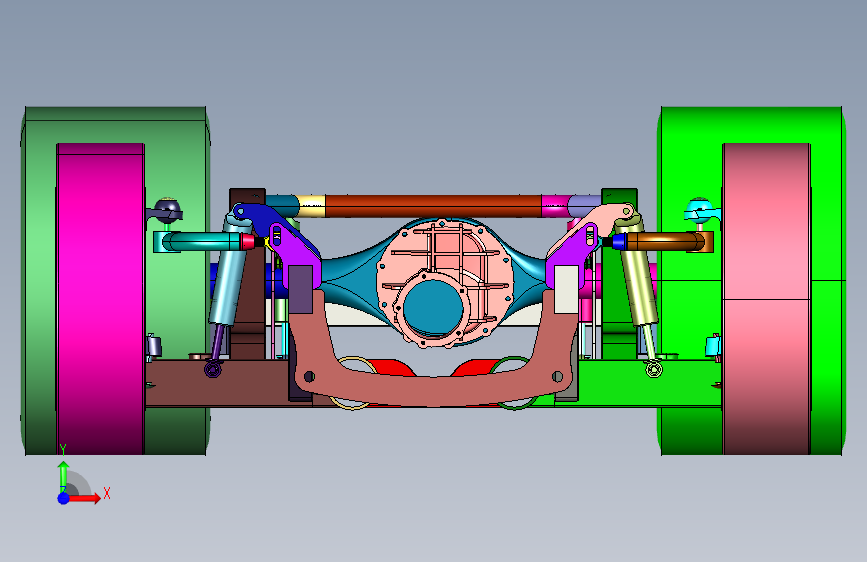Select the left shock lower mounting eye
Image resolution: width=867 pixels, height=562 pixels.
tap(213, 368)
